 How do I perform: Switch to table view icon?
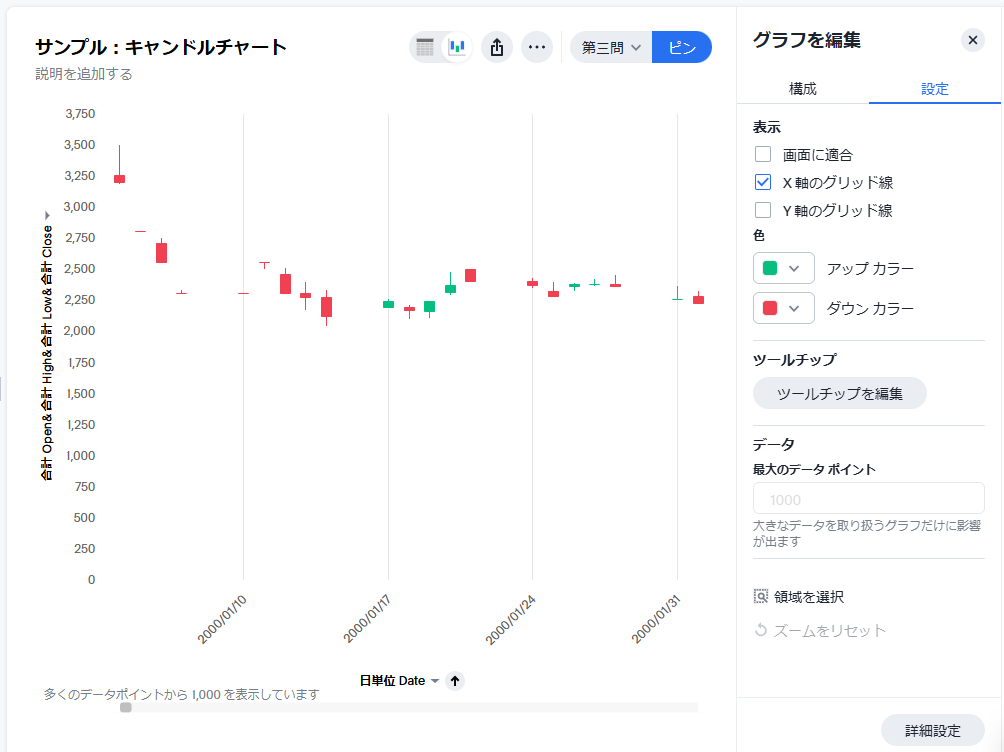click(426, 47)
